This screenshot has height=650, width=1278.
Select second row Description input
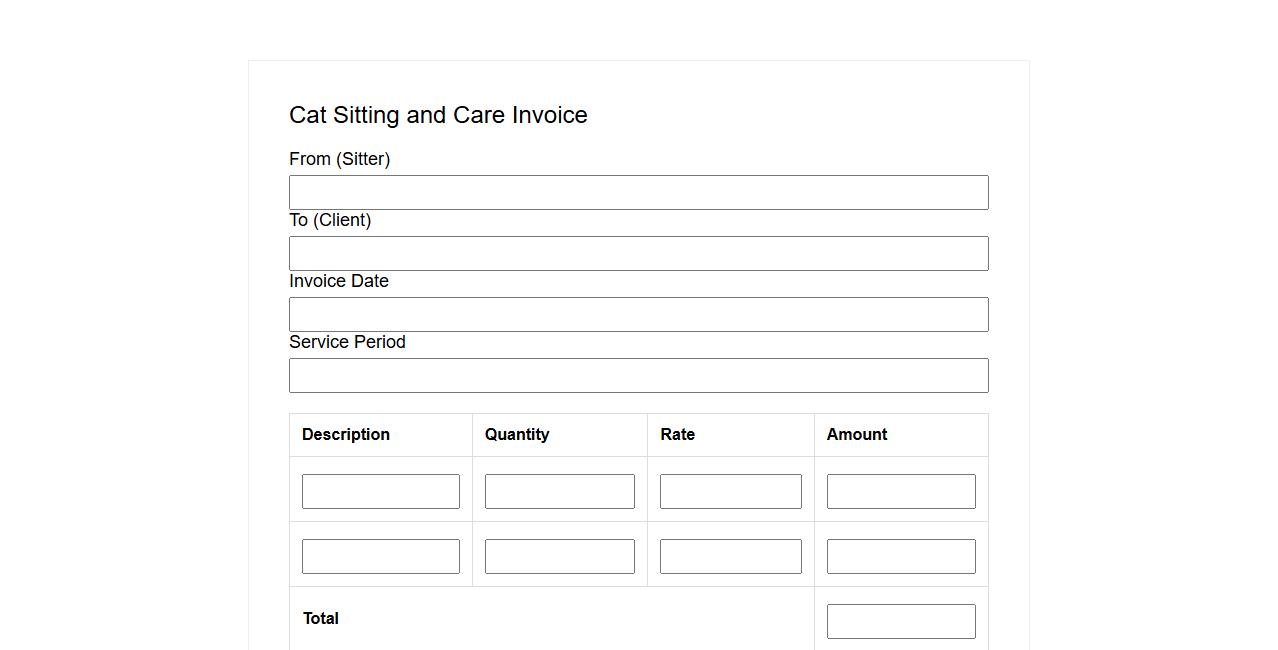point(380,557)
